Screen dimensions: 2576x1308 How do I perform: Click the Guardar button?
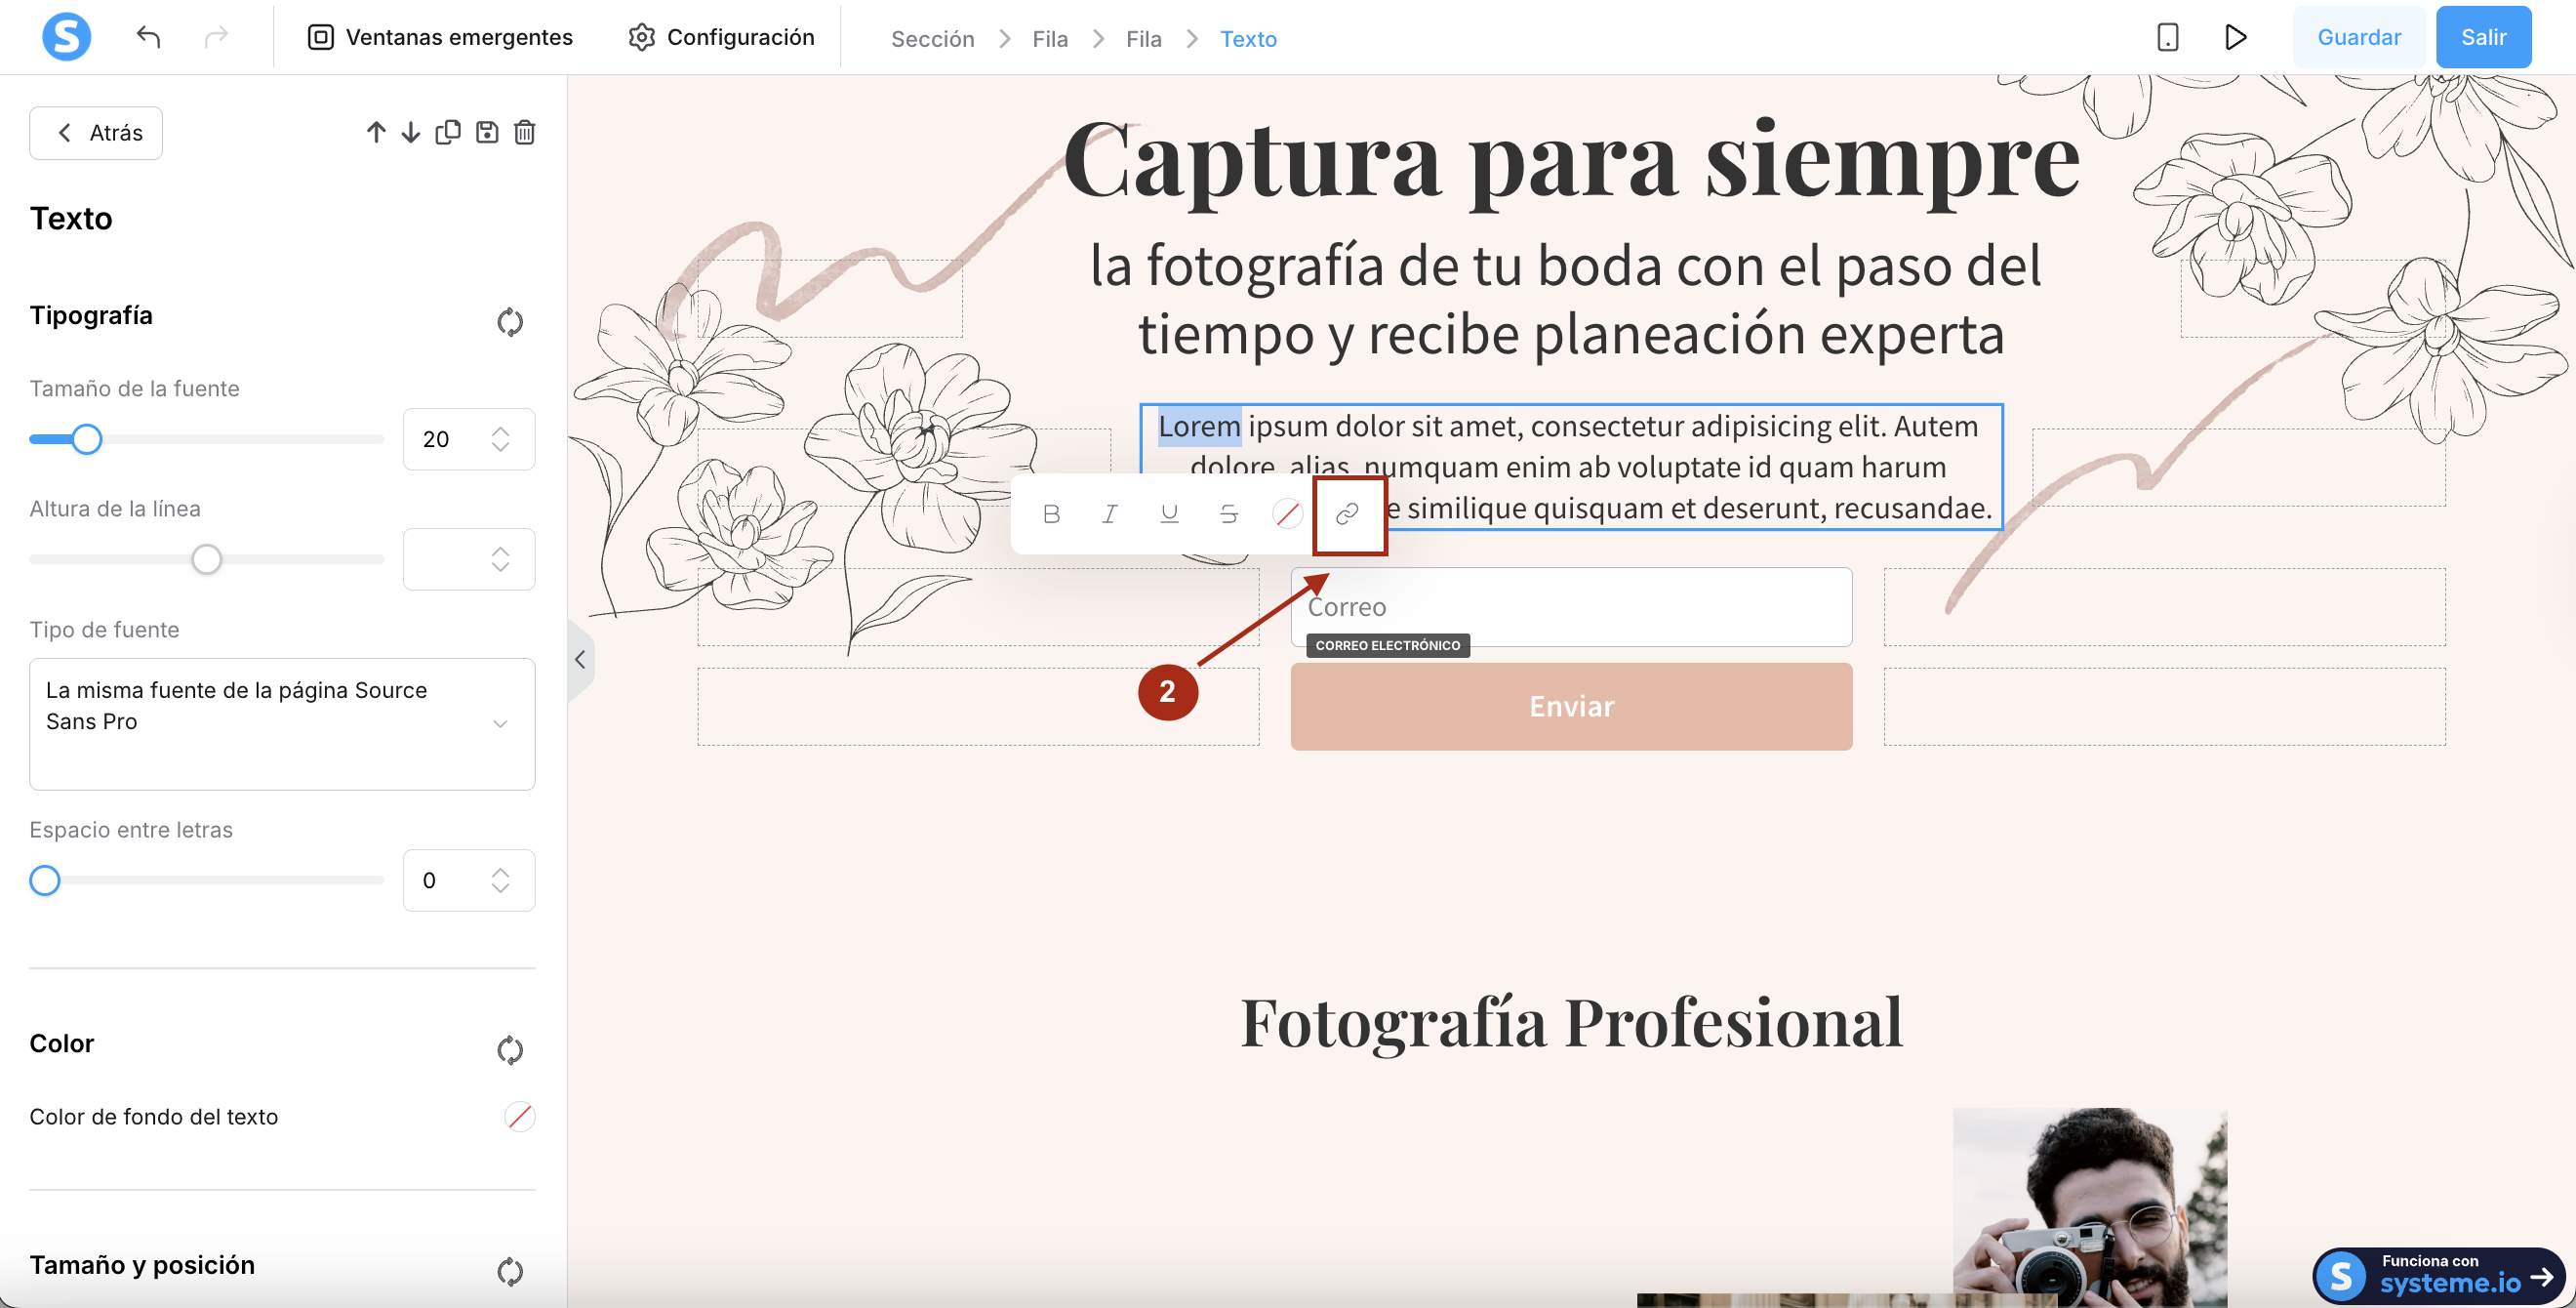tap(2358, 37)
